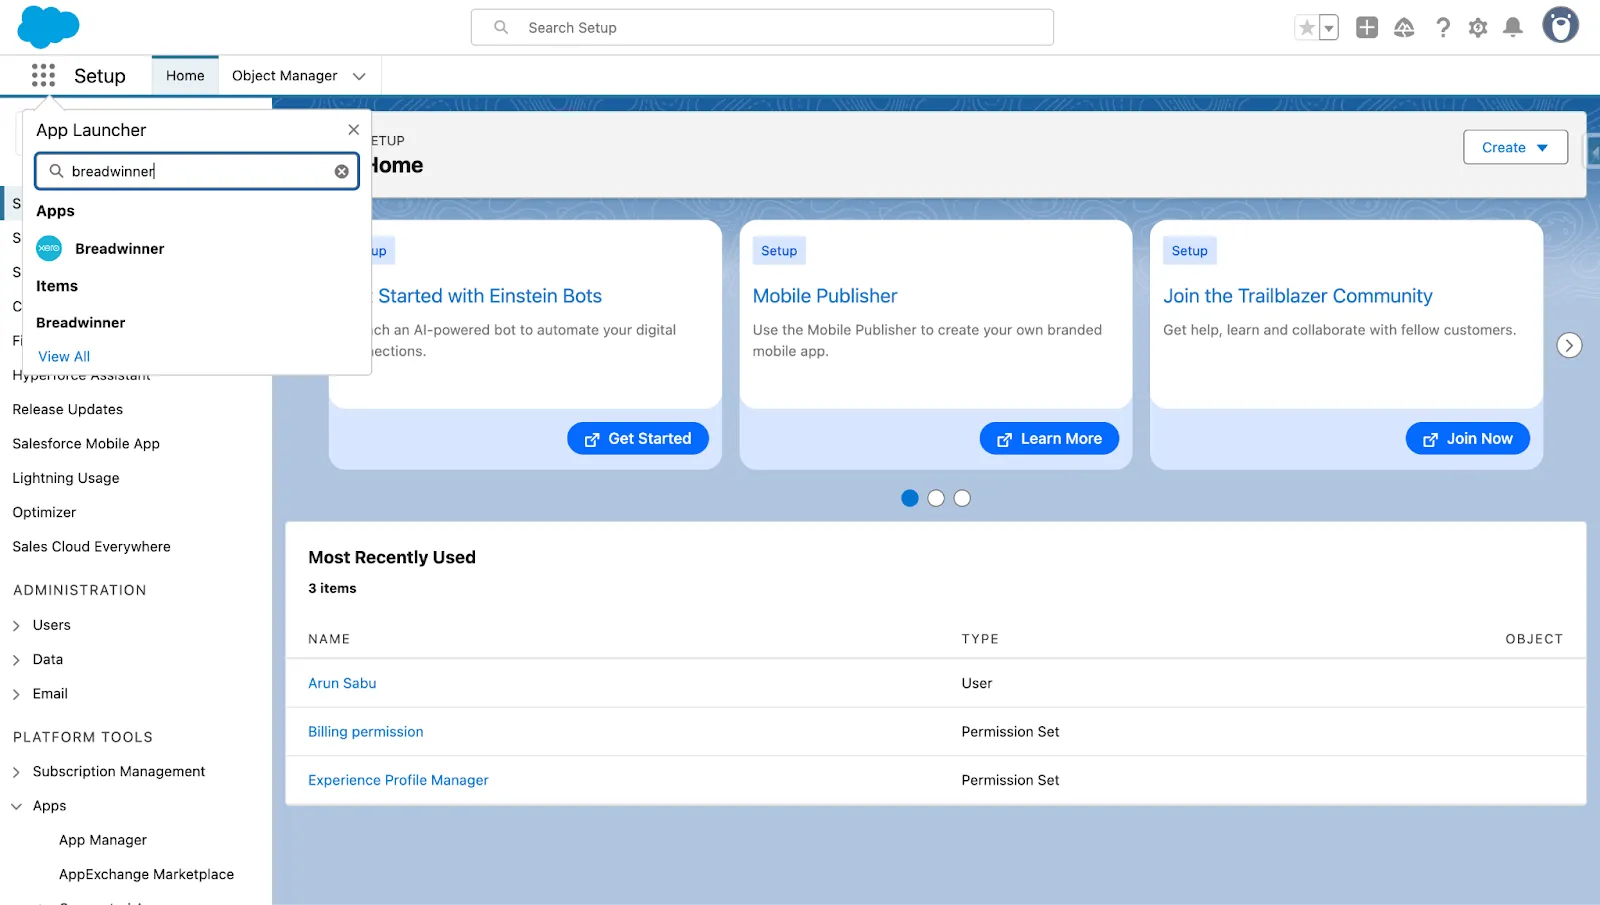Open Experience Profile Manager link

pos(398,780)
